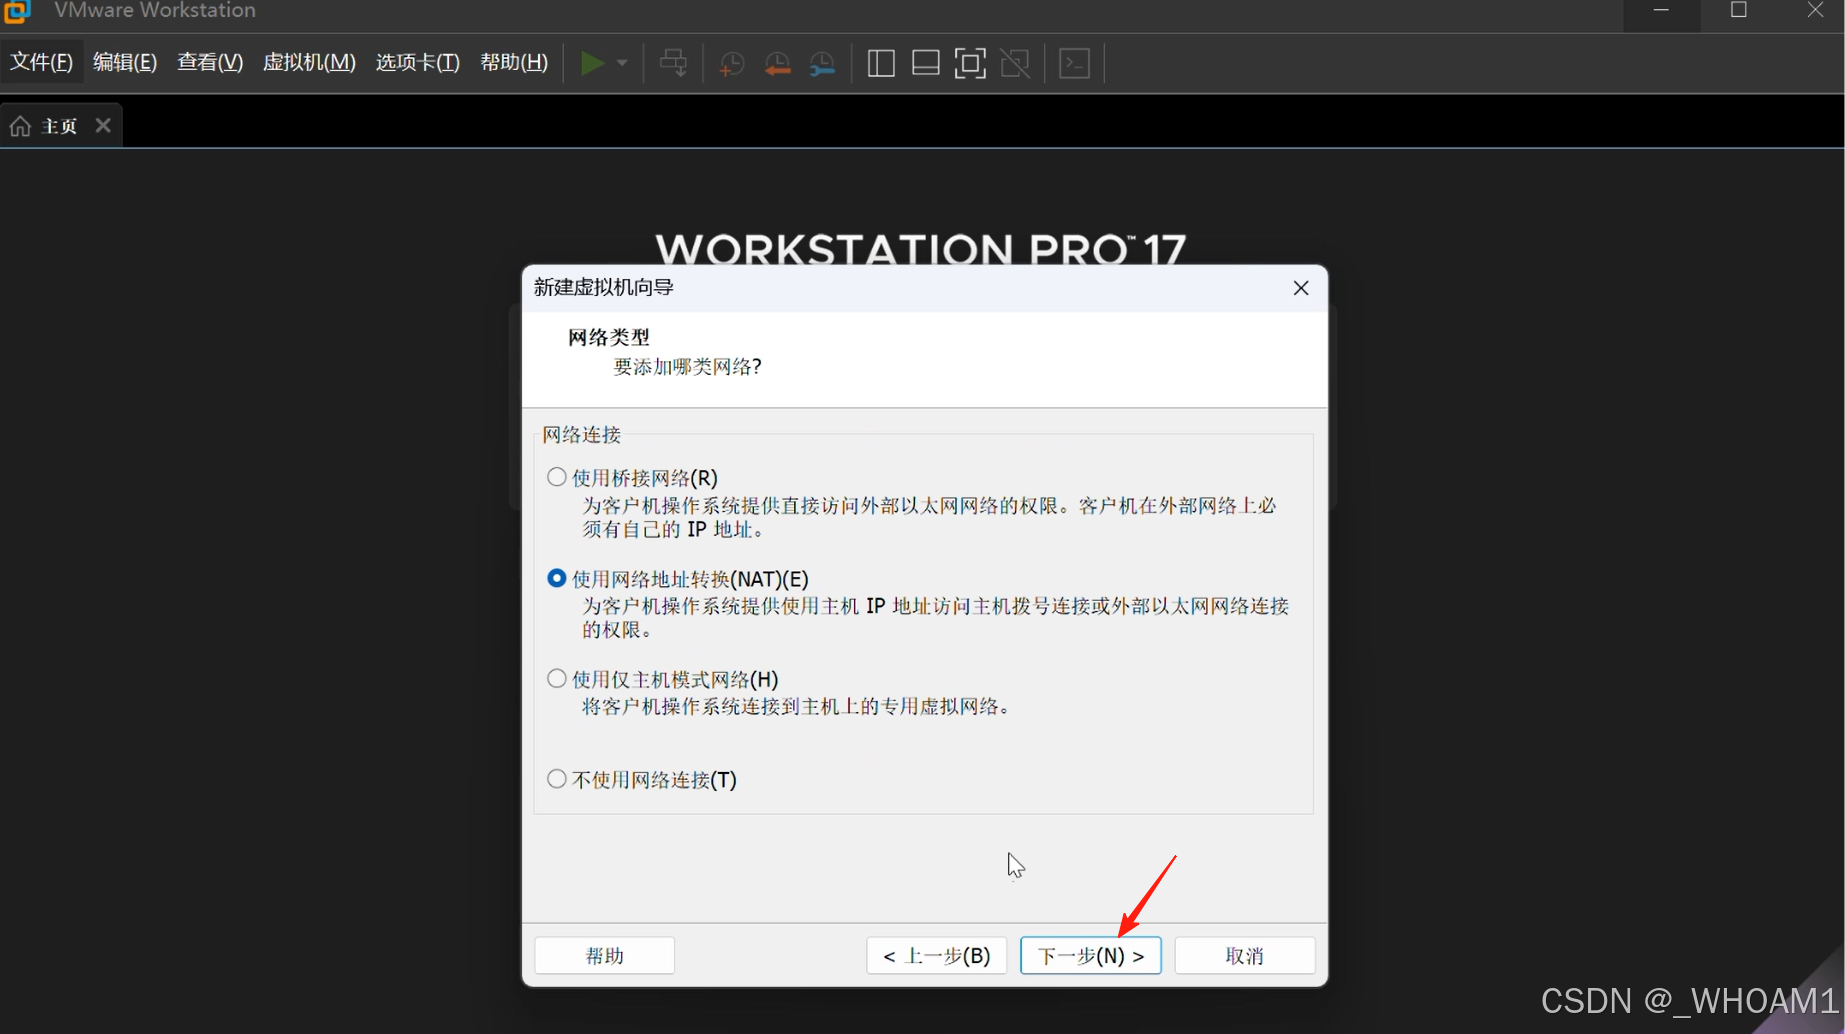
Task: Click the 取消 cancel button
Action: 1244,955
